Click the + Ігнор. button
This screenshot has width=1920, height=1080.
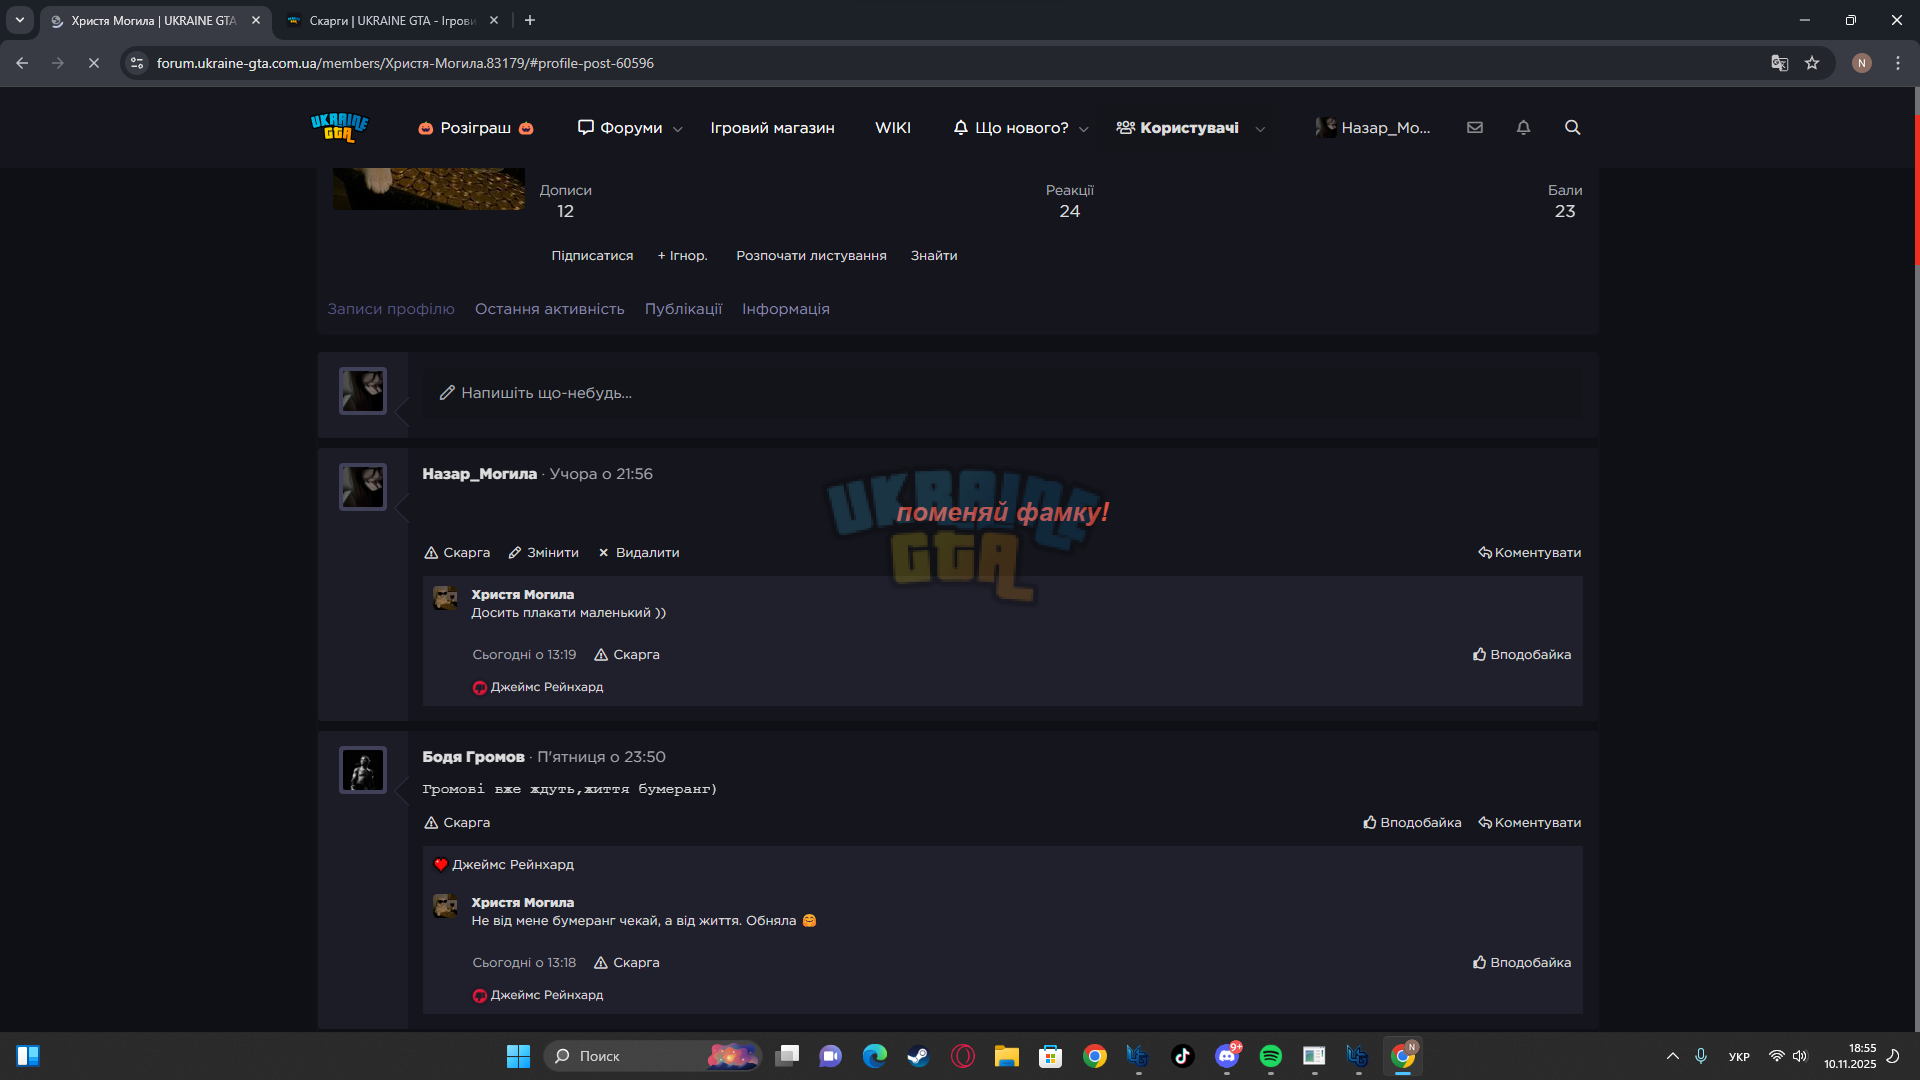pyautogui.click(x=682, y=256)
